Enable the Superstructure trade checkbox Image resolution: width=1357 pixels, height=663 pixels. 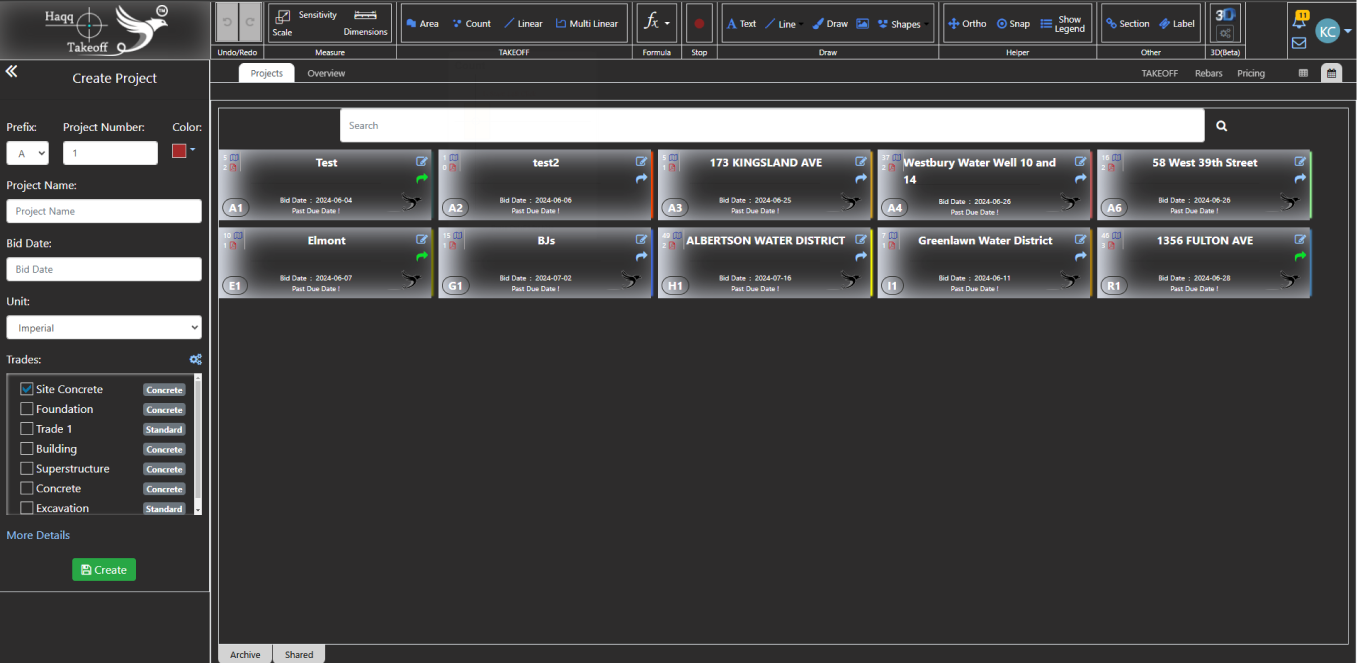pos(27,469)
